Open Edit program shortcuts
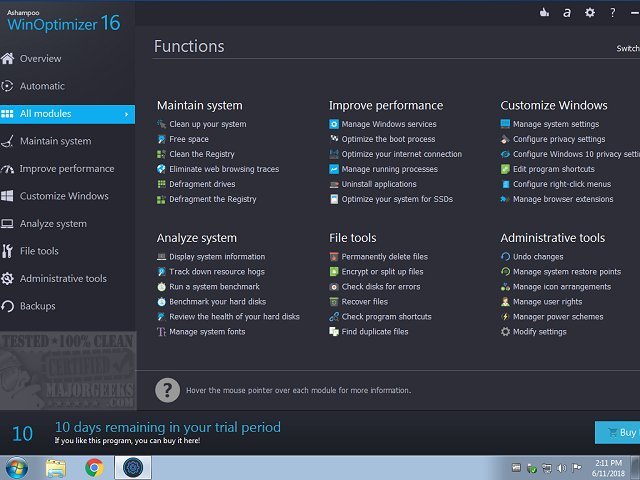The width and height of the screenshot is (640, 480). [x=554, y=169]
